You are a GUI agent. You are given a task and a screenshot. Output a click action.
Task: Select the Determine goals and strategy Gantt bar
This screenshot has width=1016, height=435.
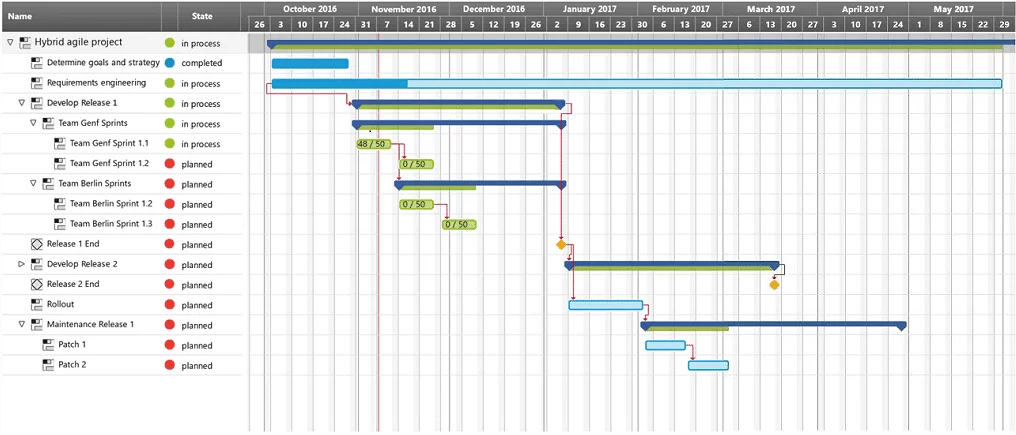(310, 64)
